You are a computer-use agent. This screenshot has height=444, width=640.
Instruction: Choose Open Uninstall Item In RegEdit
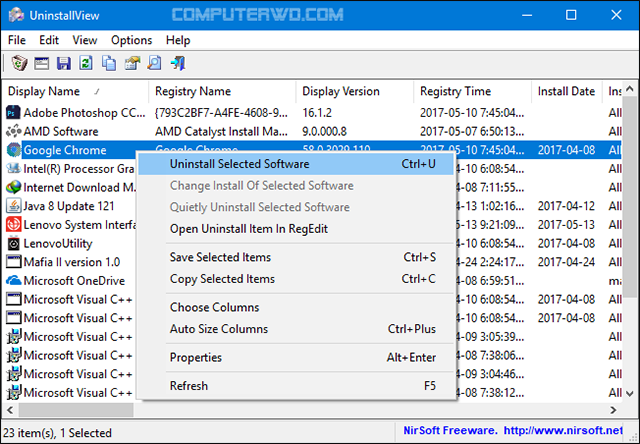coord(296,229)
